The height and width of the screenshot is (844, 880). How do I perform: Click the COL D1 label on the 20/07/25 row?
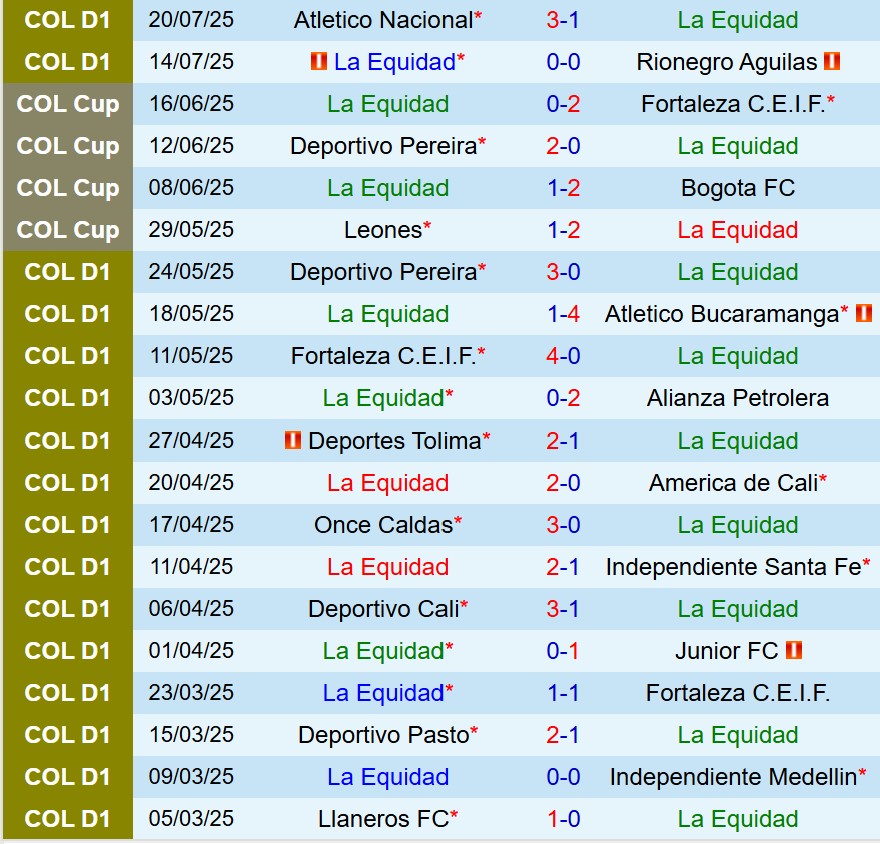point(68,20)
